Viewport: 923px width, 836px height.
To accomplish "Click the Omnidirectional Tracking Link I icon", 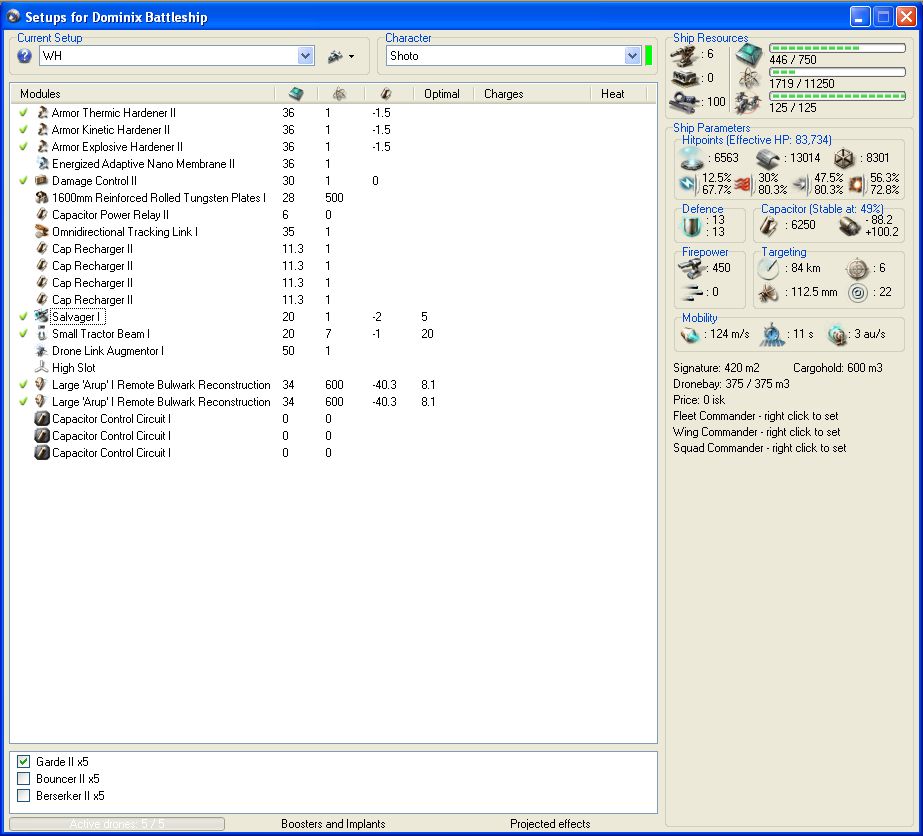I will 42,232.
